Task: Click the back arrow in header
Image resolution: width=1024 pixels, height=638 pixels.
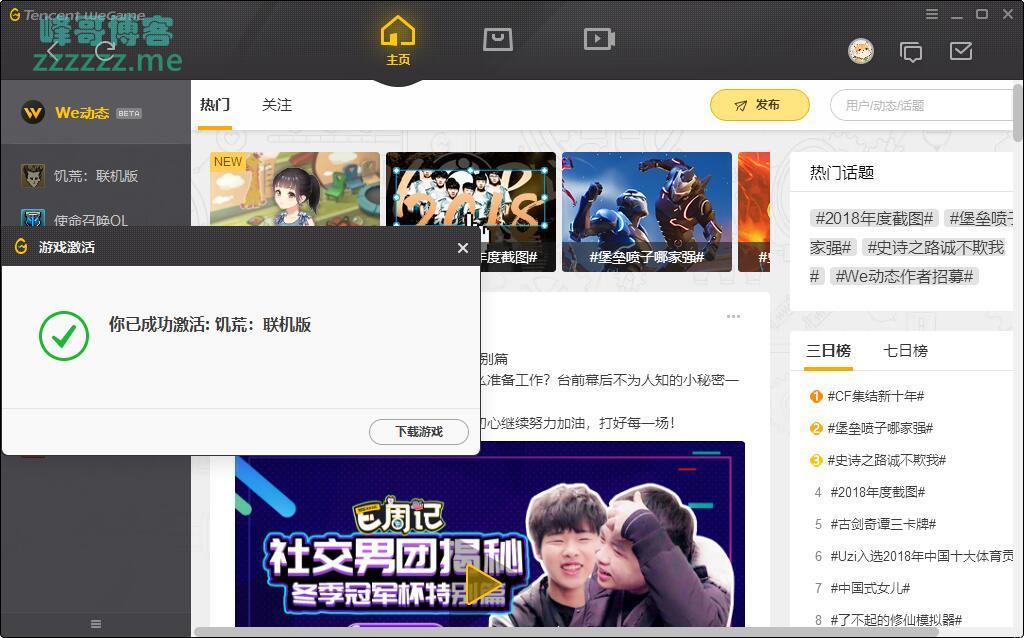Action: (x=54, y=51)
